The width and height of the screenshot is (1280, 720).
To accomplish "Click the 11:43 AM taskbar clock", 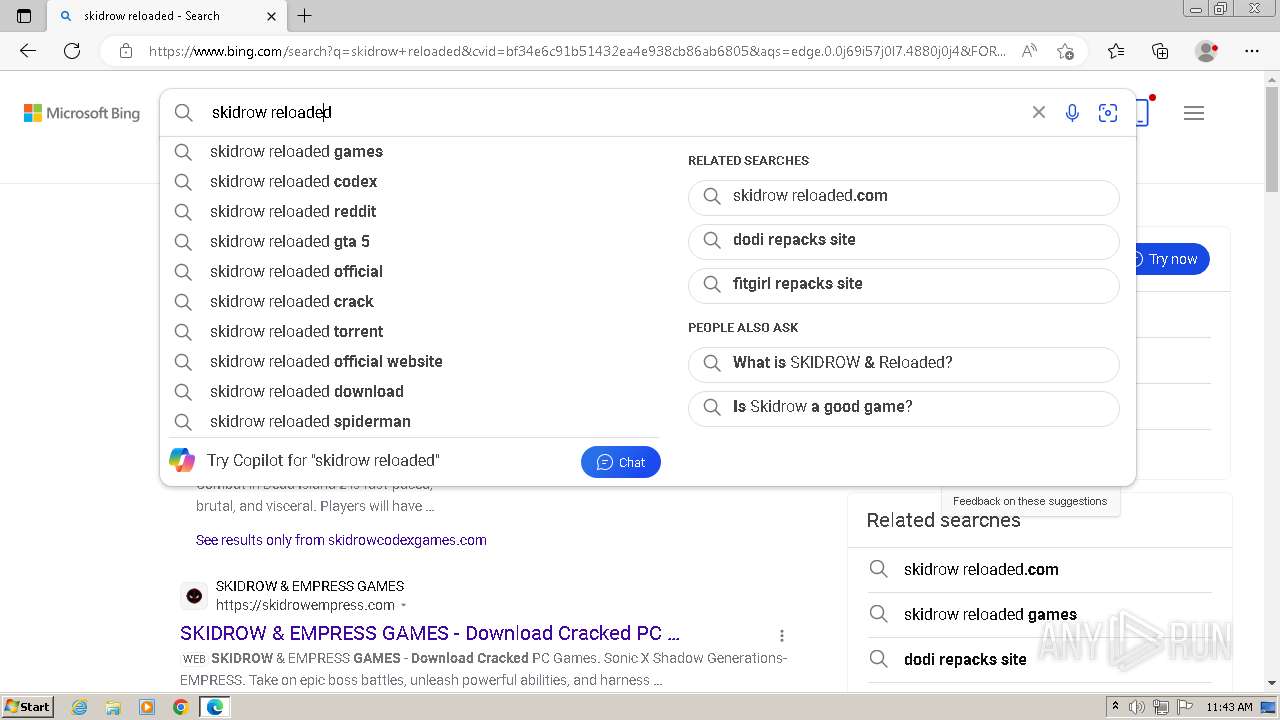I will (x=1229, y=707).
